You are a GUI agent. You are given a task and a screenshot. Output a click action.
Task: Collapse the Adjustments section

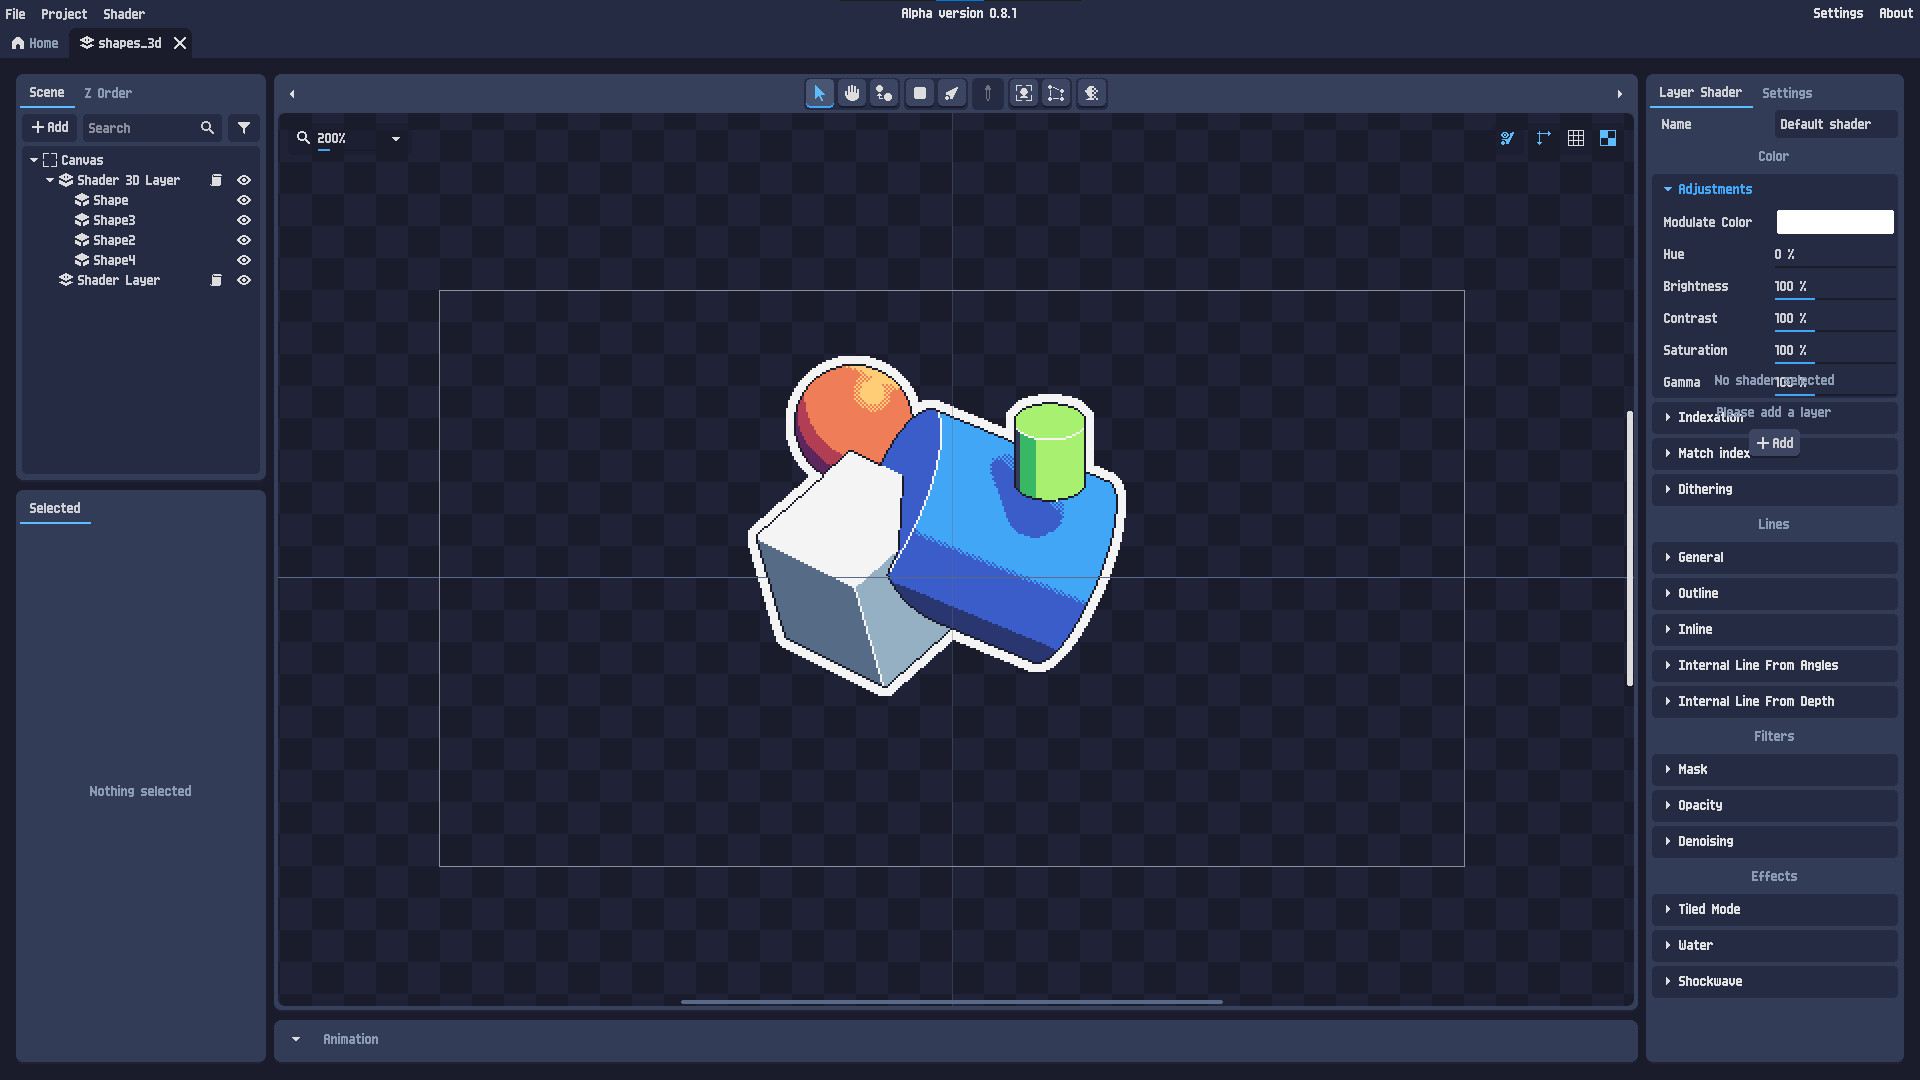pos(1668,189)
